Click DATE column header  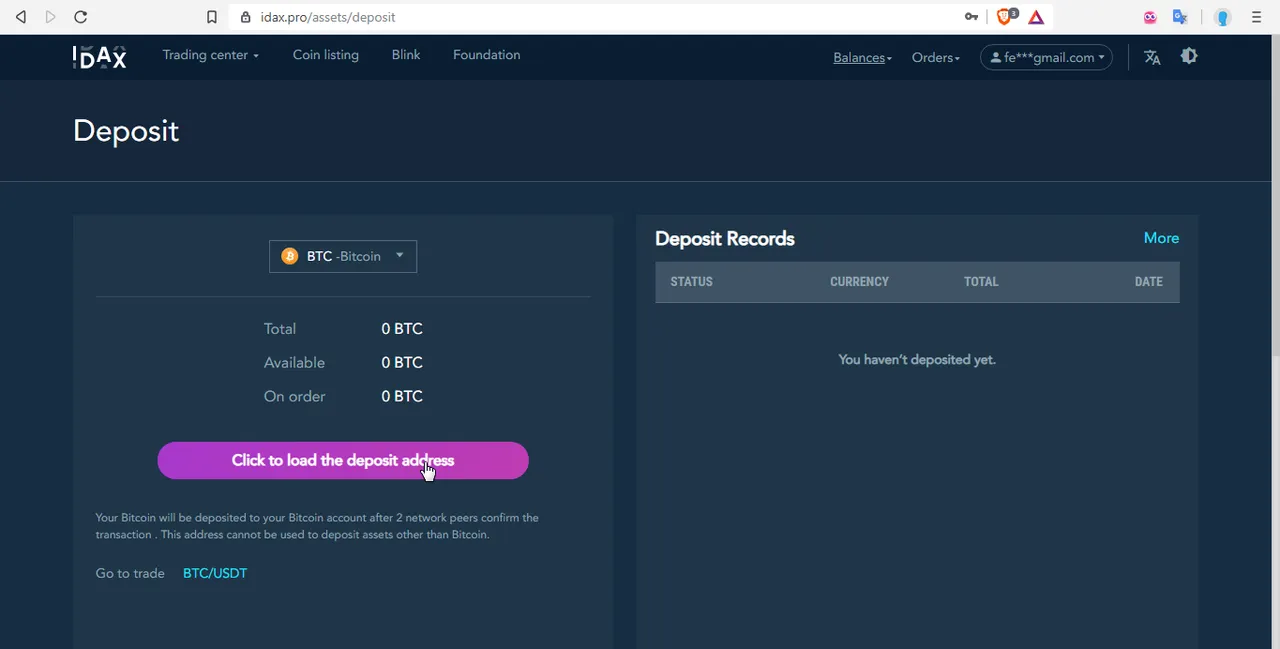pos(1149,281)
